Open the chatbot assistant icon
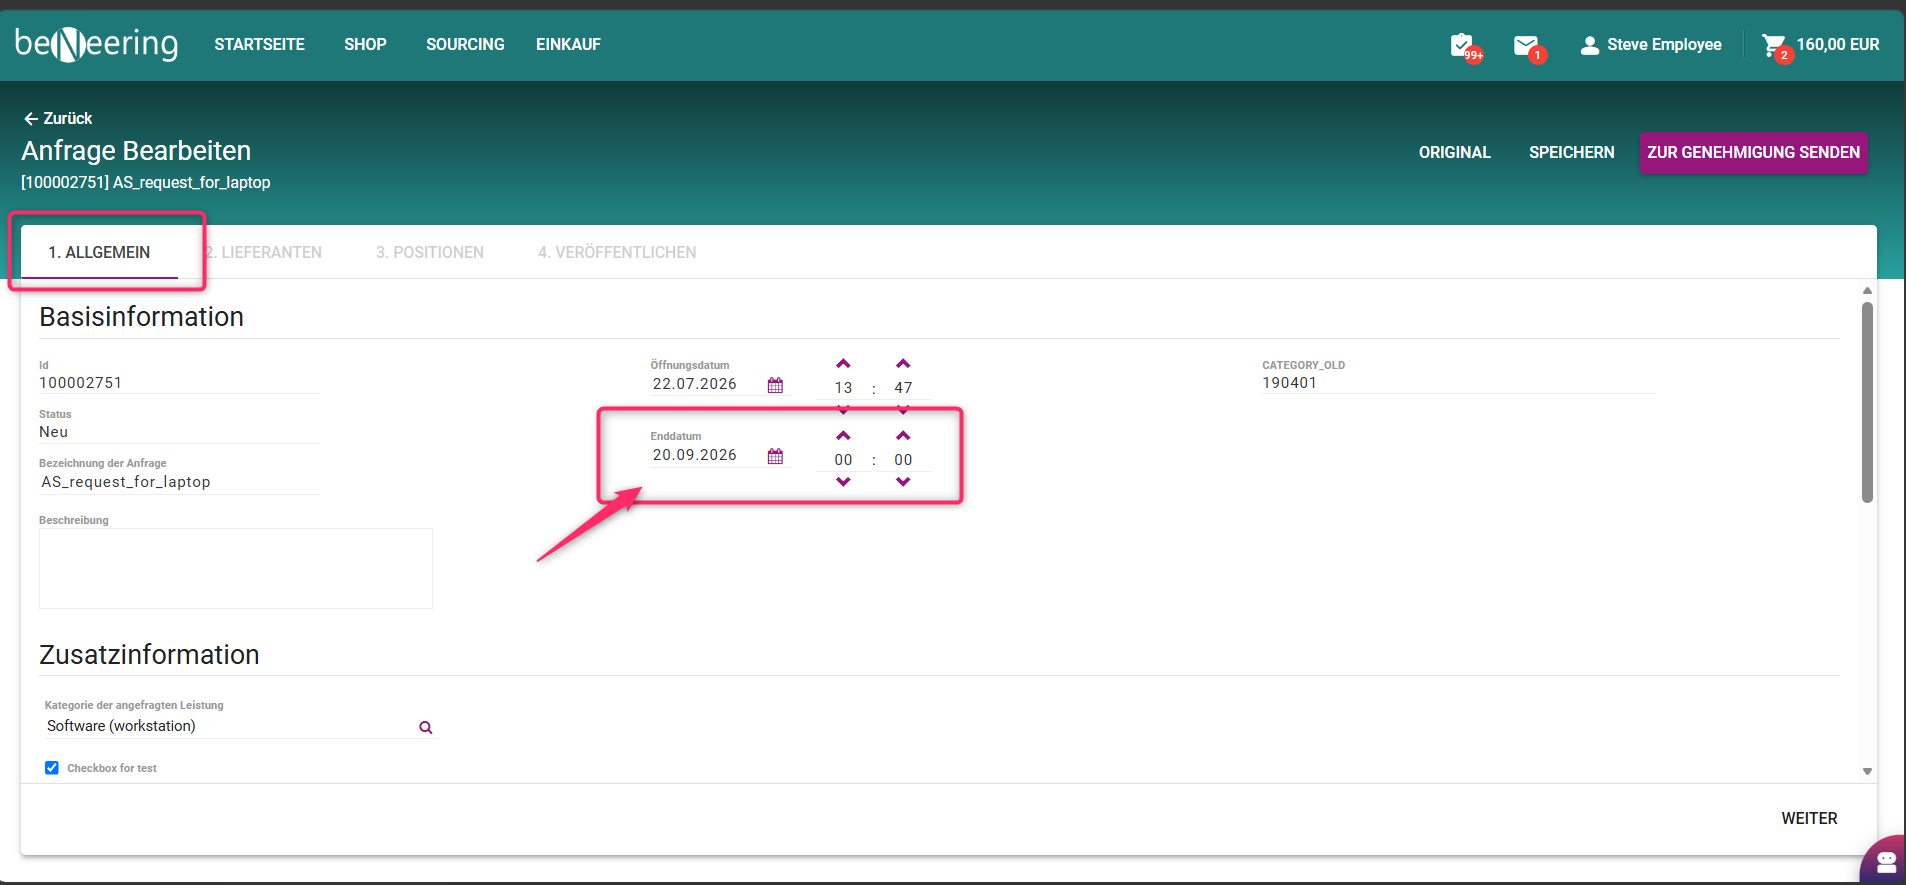Screen dimensions: 1906x885 point(1886,861)
